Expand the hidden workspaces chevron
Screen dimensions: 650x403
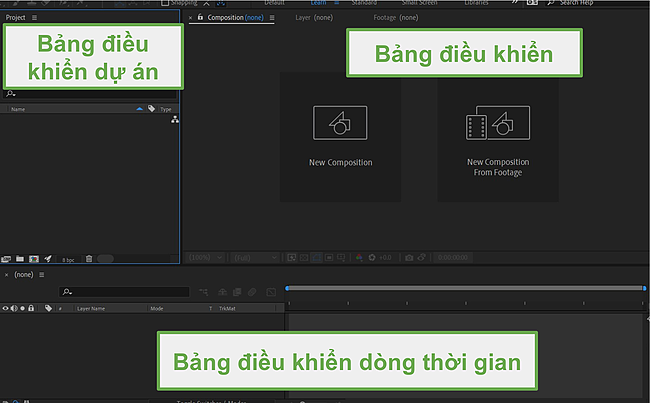514,2
